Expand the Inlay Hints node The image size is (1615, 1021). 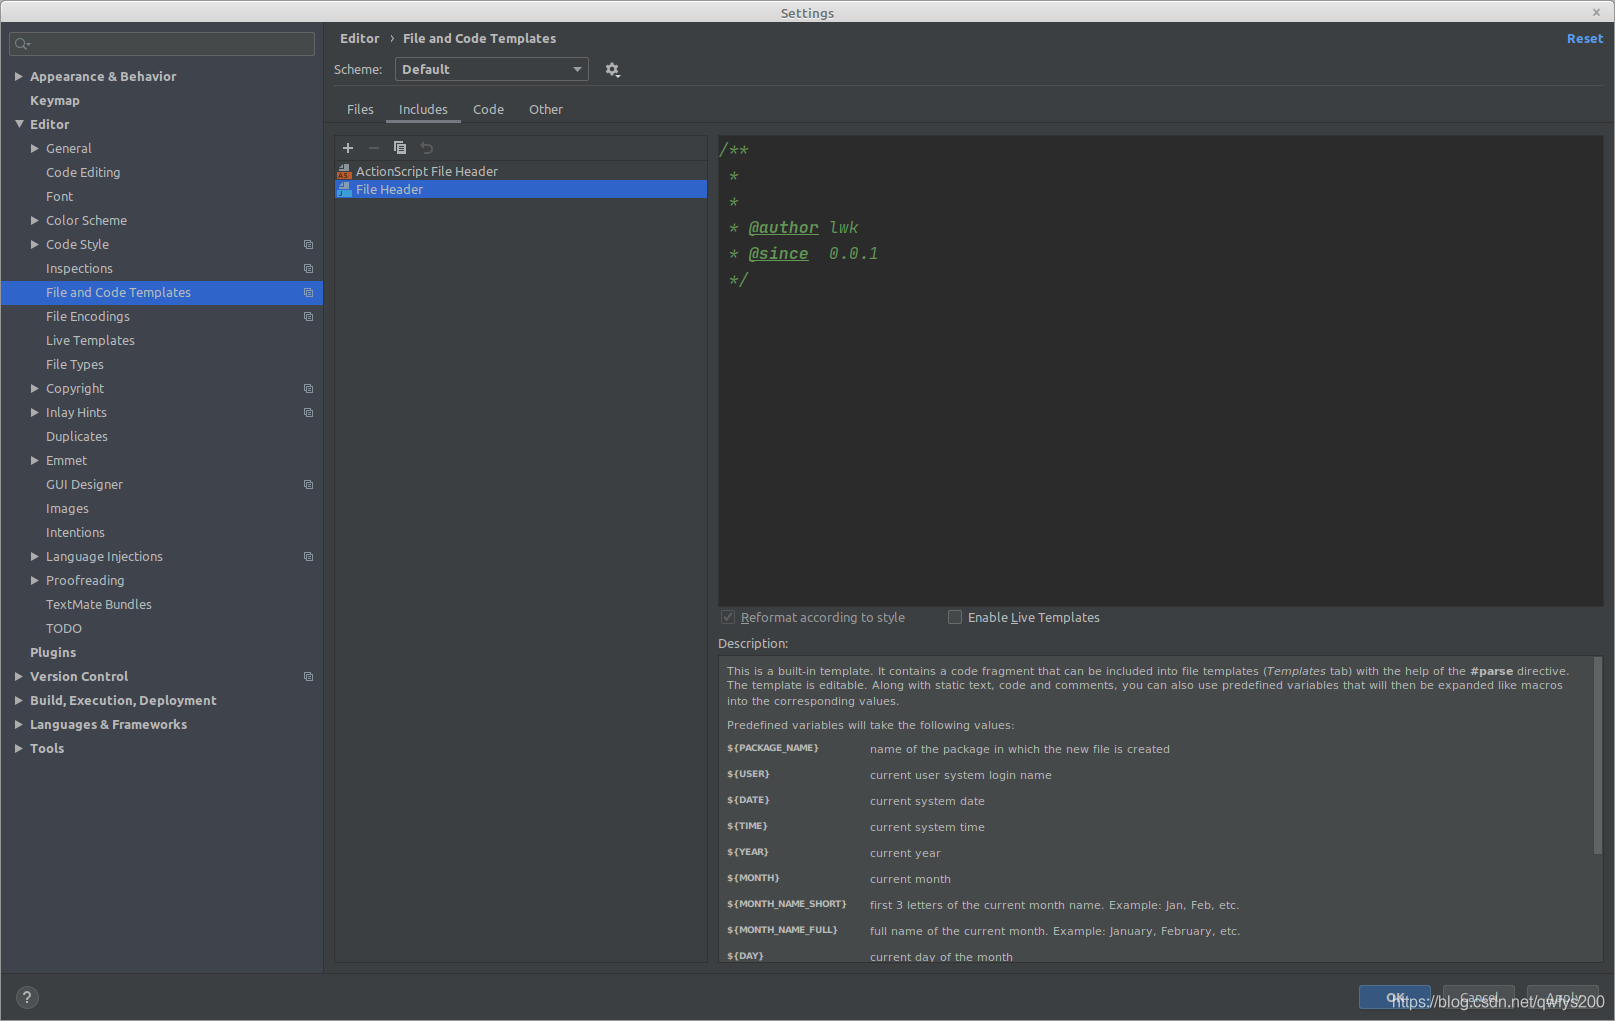pyautogui.click(x=35, y=412)
